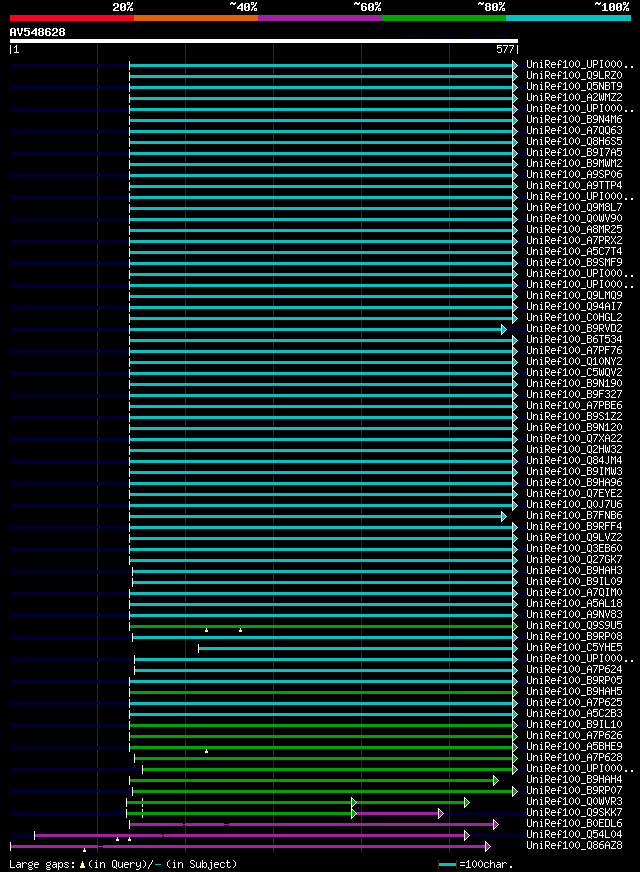Image resolution: width=640 pixels, height=872 pixels.
Task: Open hit UniRef100_B6T534
Action: pyautogui.click(x=574, y=340)
